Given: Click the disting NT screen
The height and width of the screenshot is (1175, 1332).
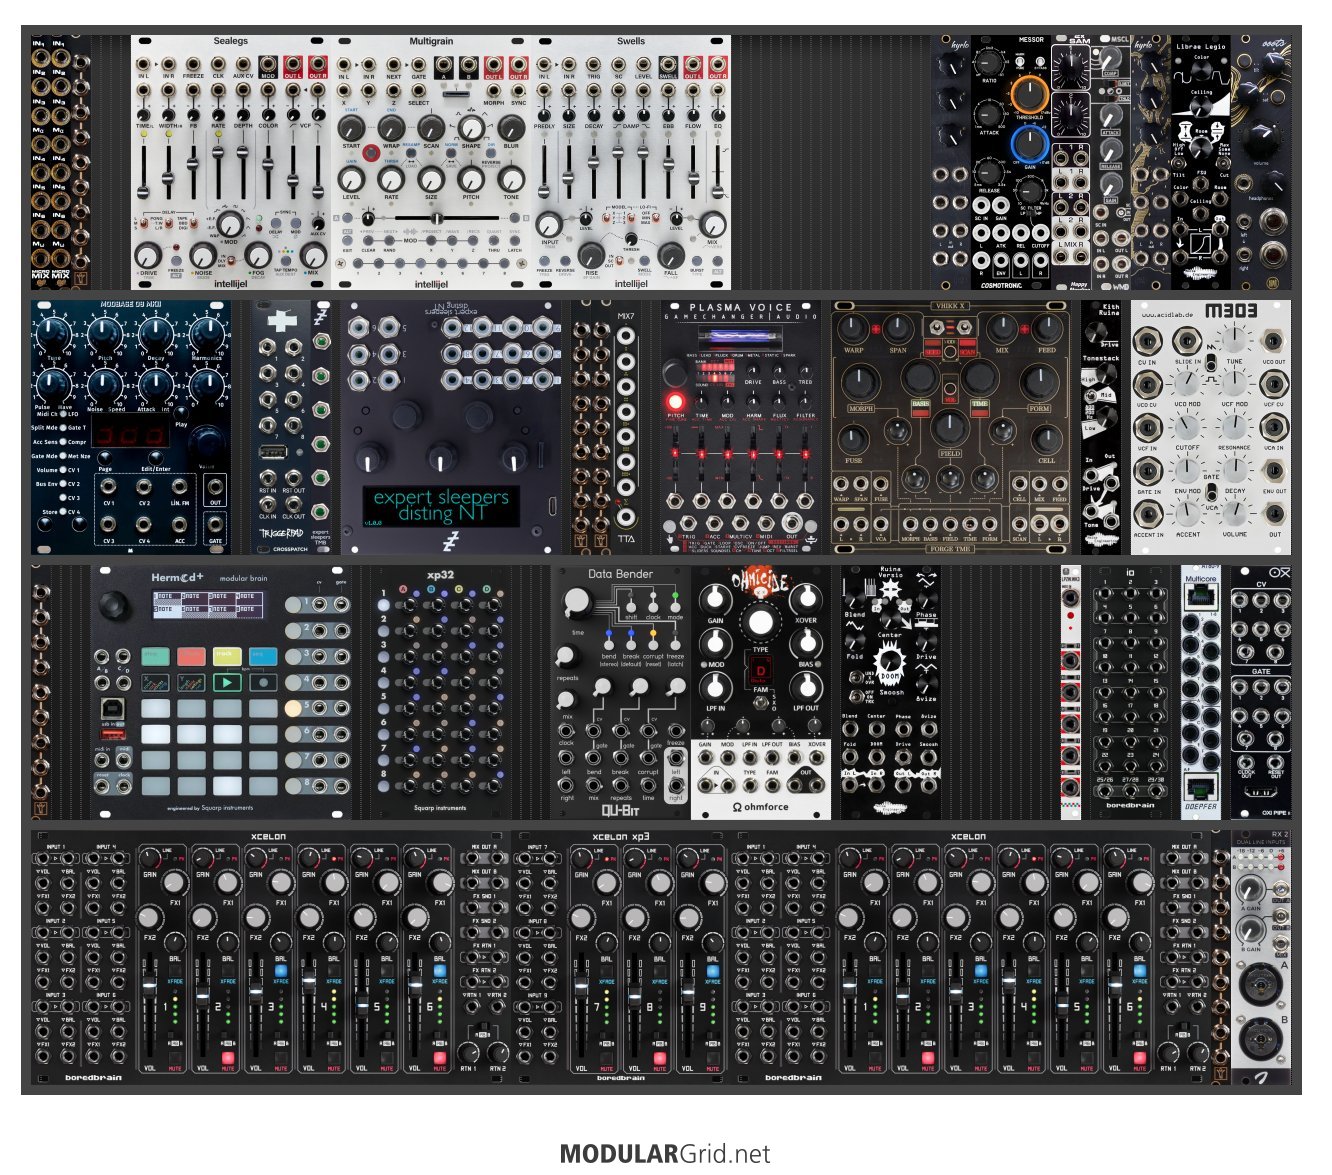Looking at the screenshot, I should click(x=441, y=506).
